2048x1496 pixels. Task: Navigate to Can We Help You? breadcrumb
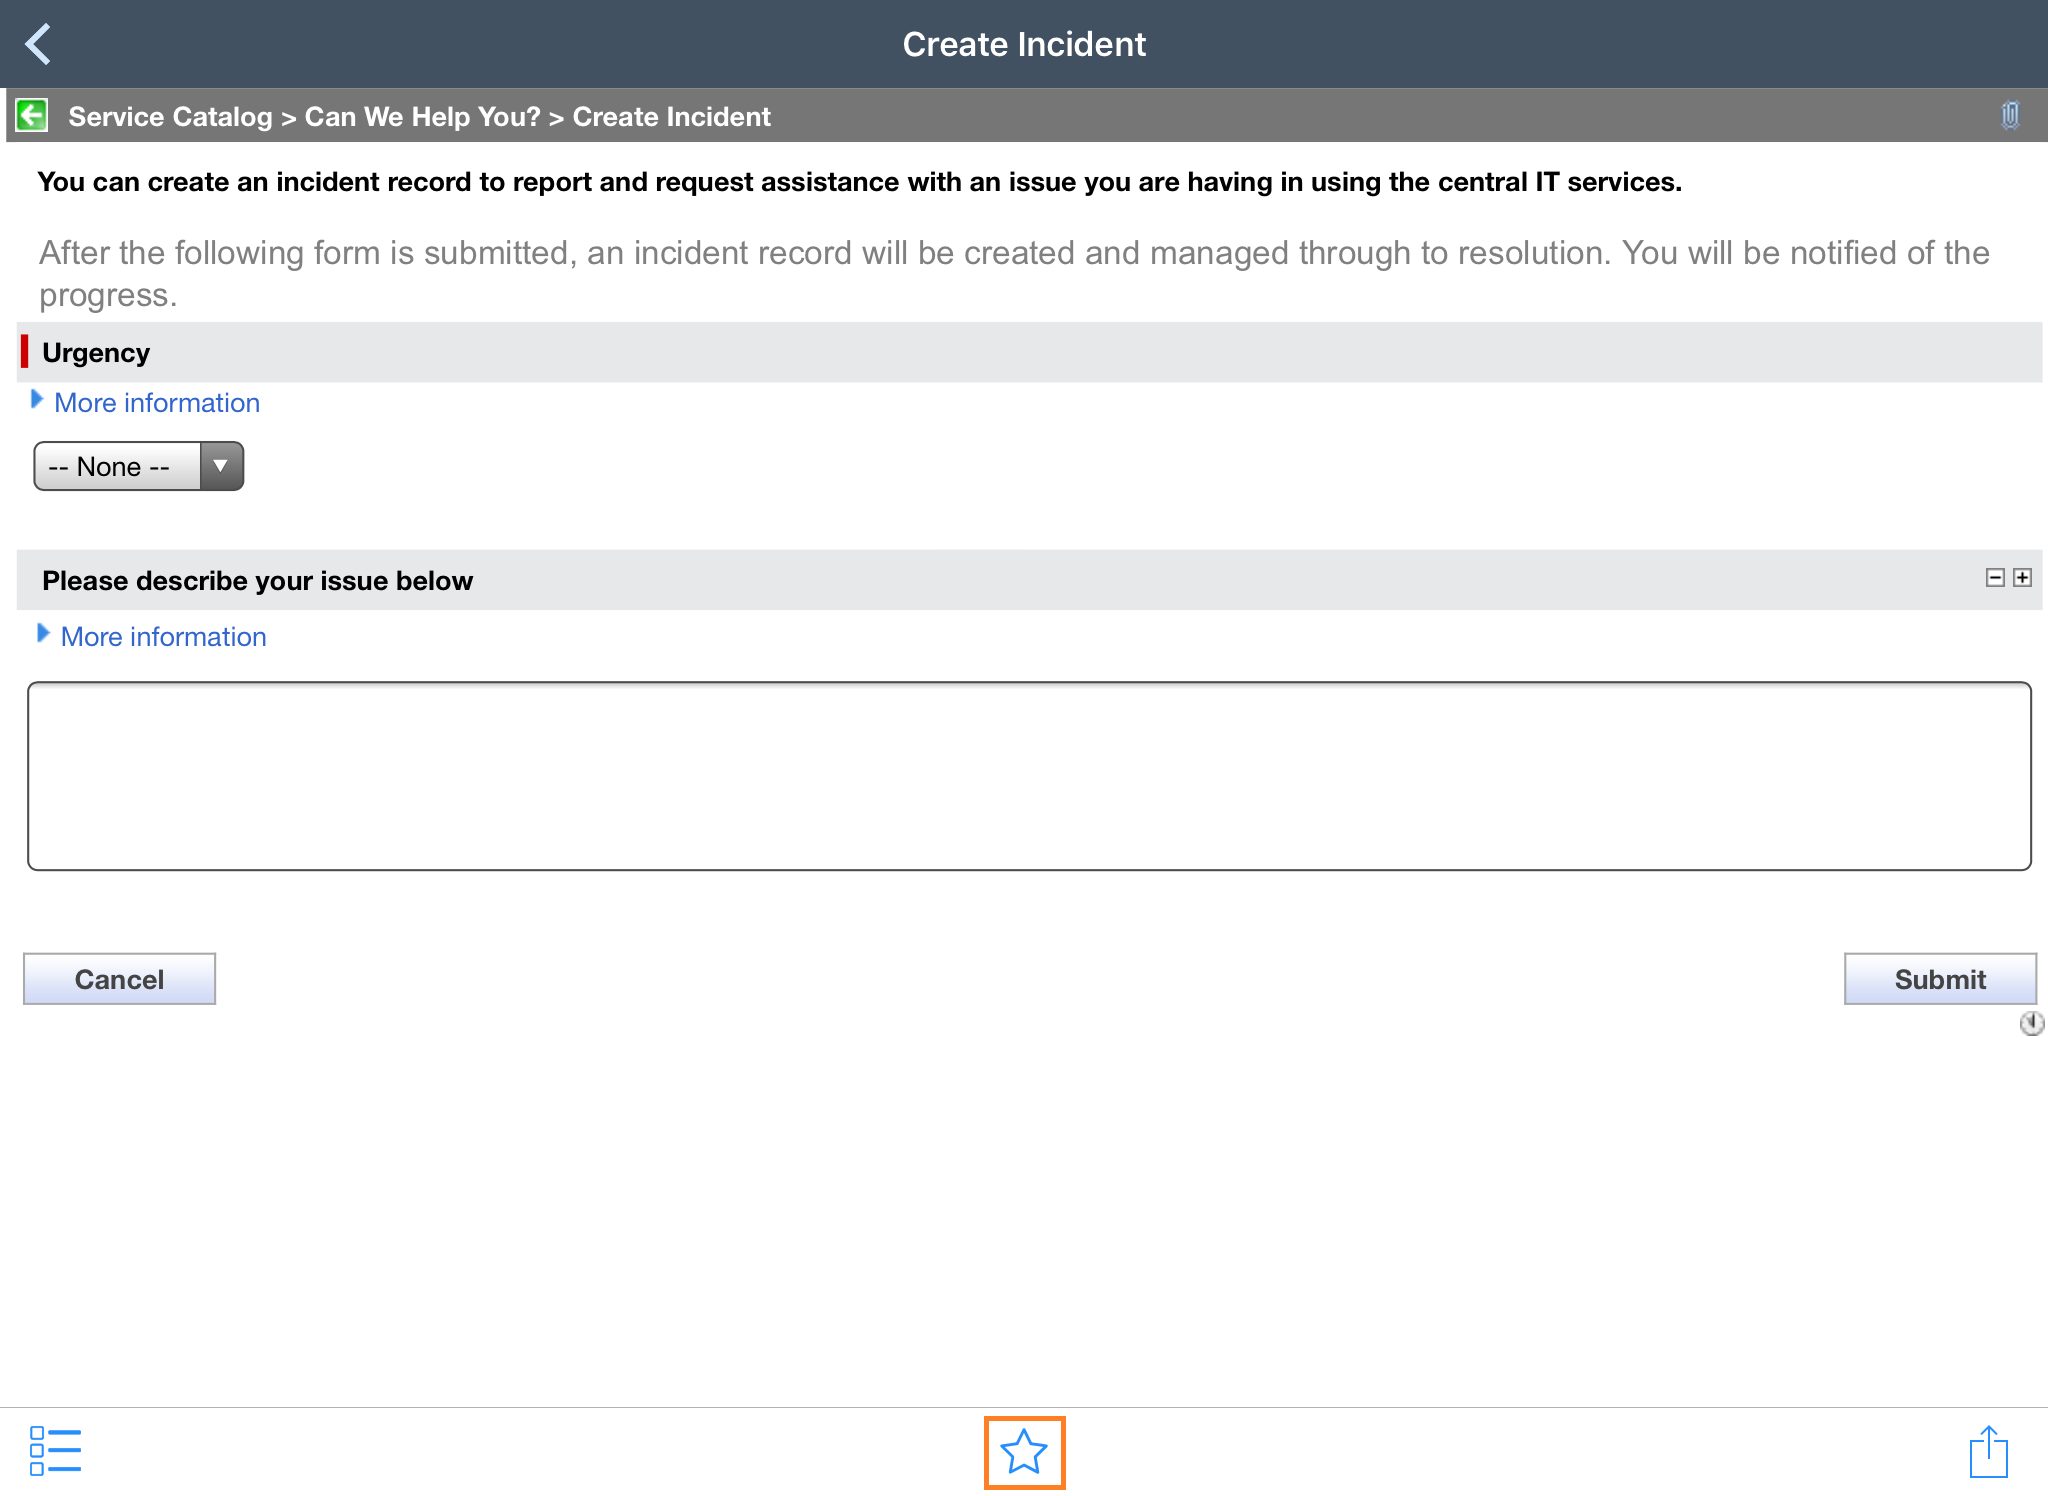[x=422, y=116]
